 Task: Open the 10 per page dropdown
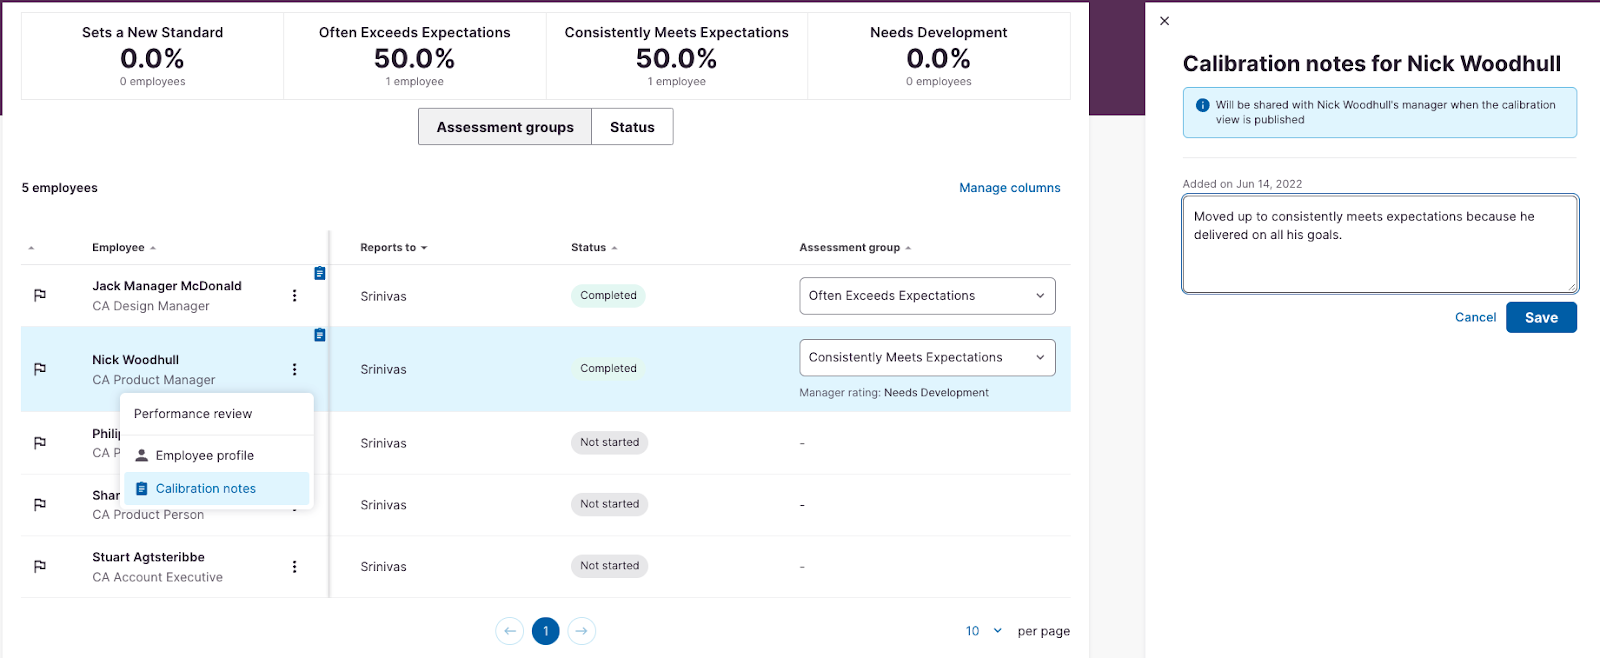[984, 631]
